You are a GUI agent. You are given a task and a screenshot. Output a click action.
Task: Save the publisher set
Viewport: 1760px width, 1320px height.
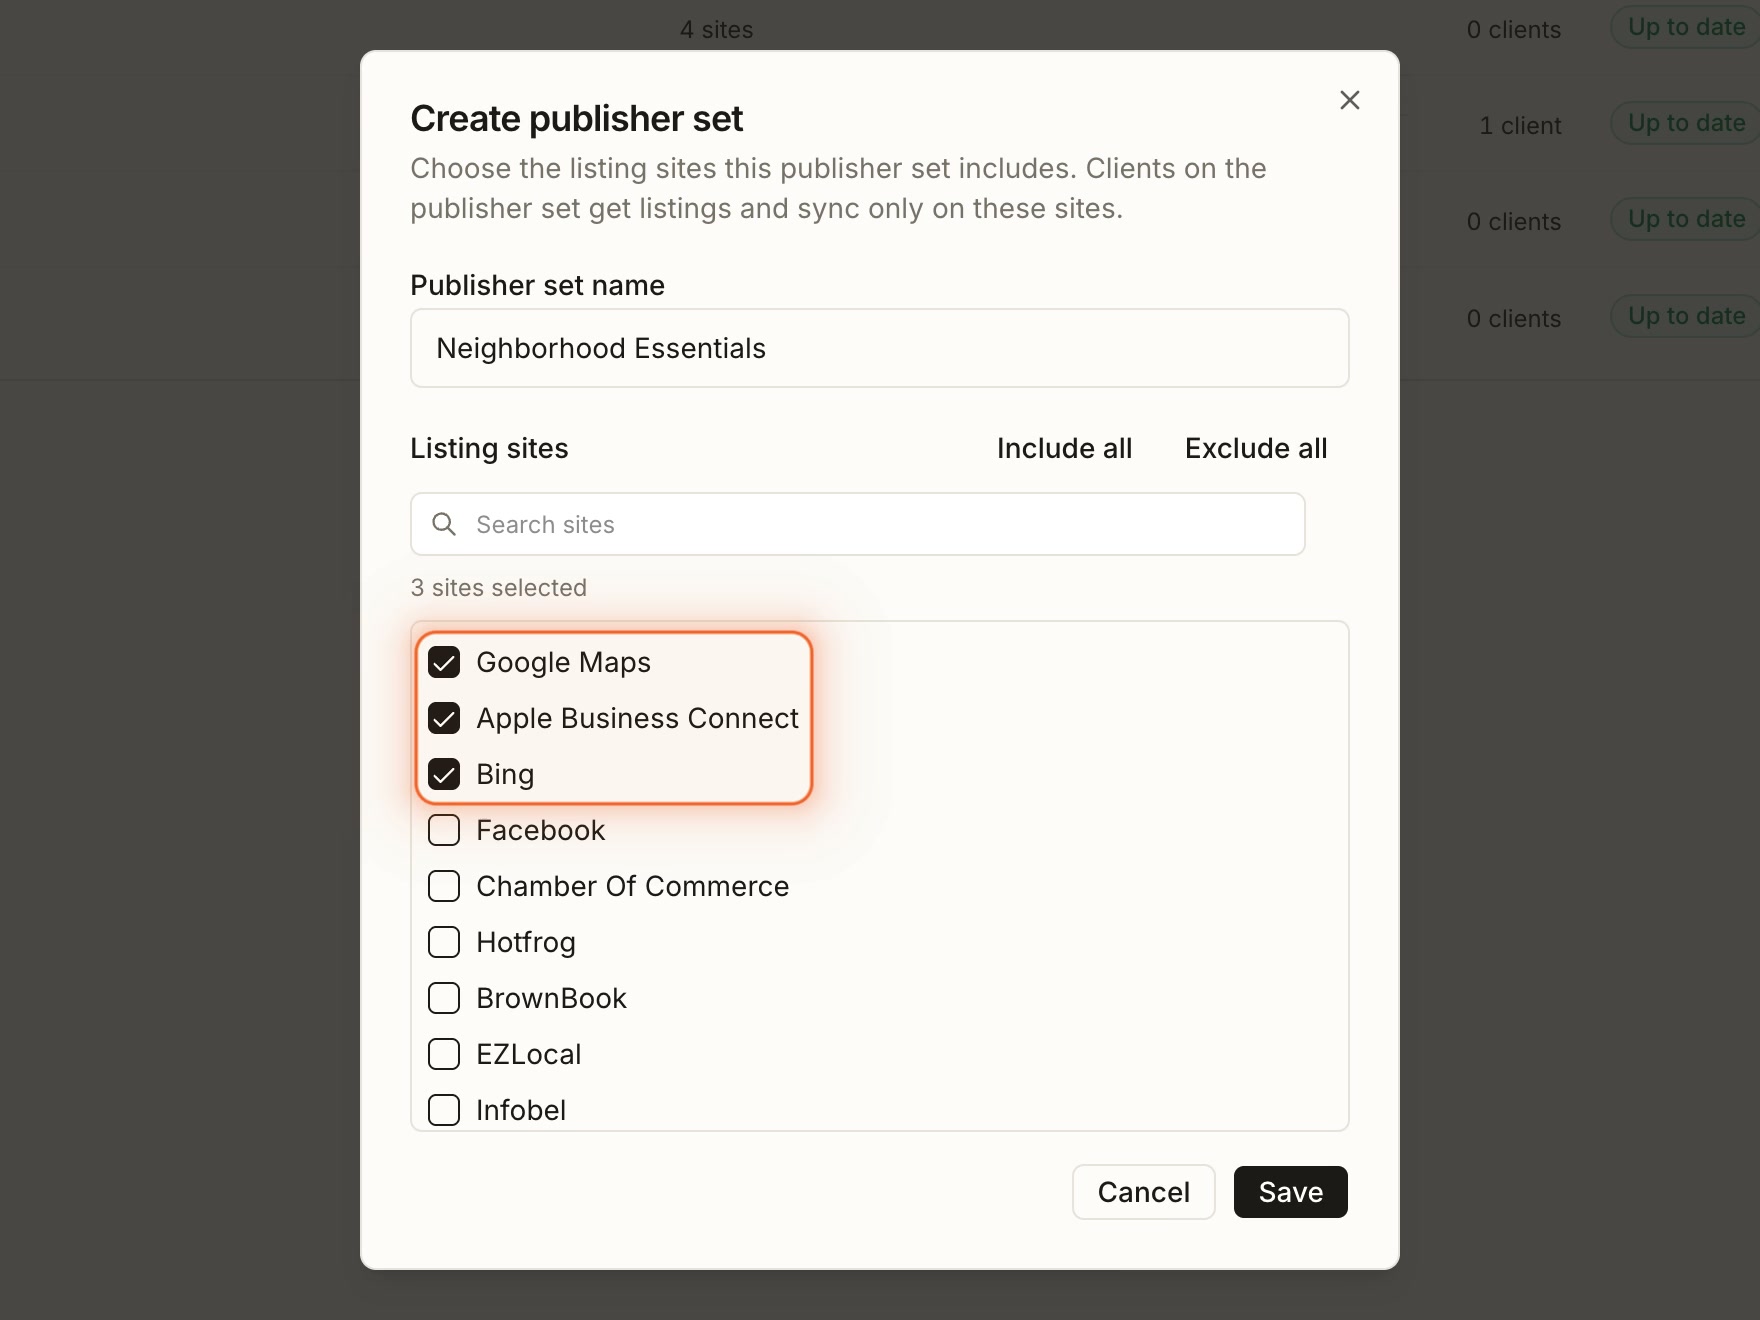click(1290, 1192)
